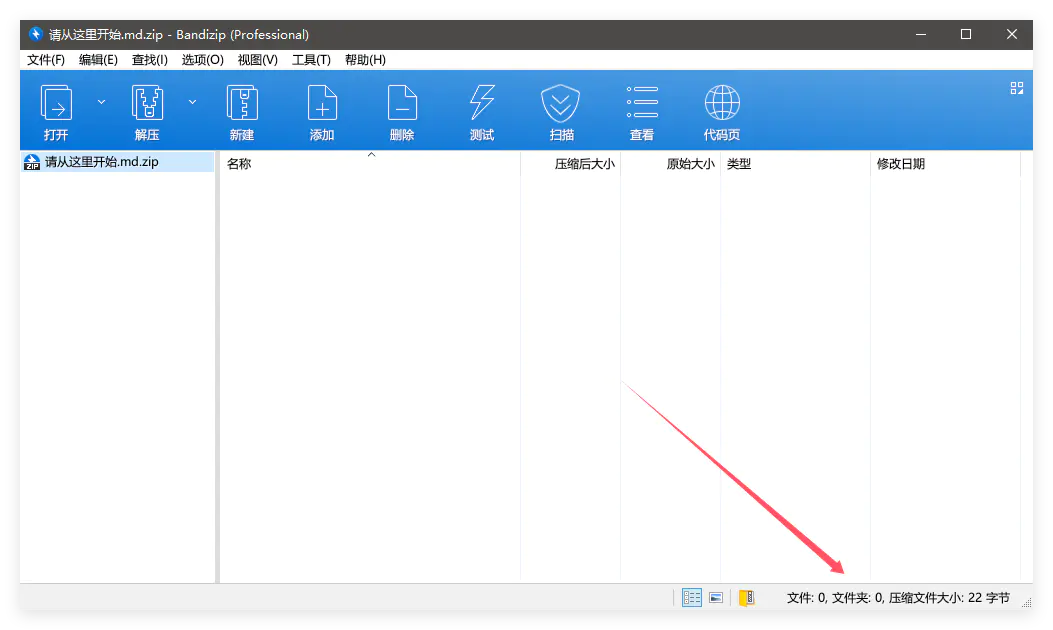Expand the 解压 extract dropdown arrow

click(191, 101)
